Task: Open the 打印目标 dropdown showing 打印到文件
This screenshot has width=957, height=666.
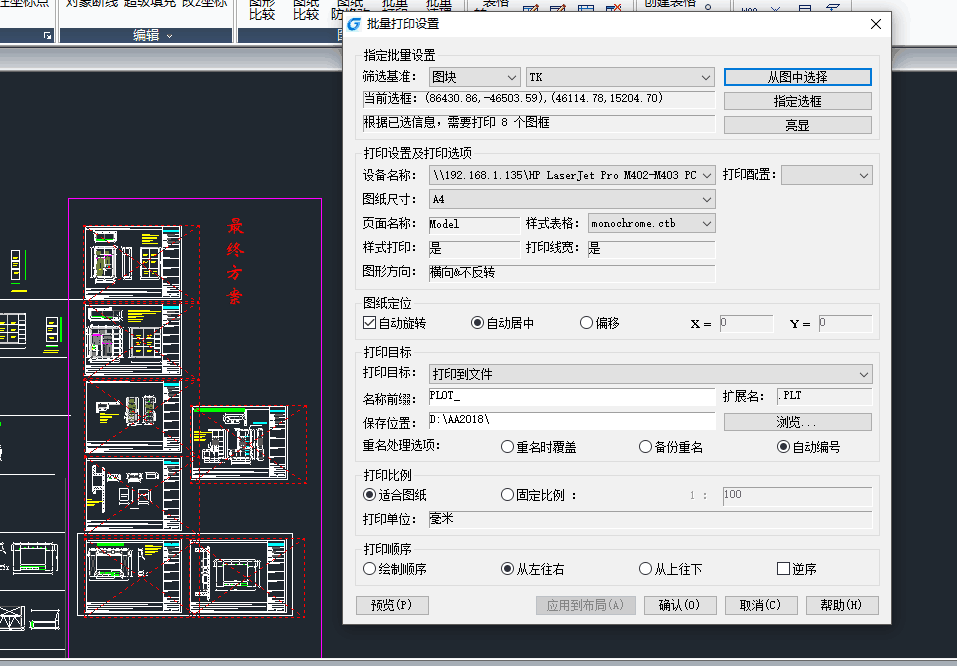Action: pos(651,374)
